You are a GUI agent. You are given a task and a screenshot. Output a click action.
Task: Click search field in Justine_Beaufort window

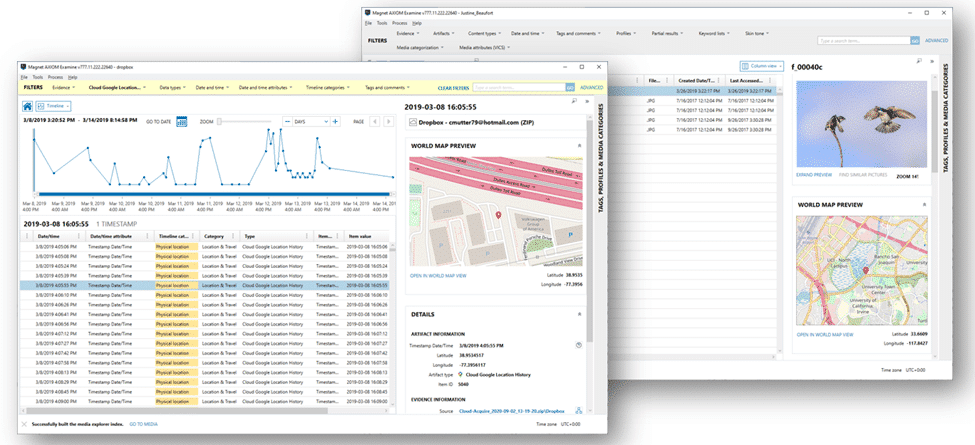(864, 40)
